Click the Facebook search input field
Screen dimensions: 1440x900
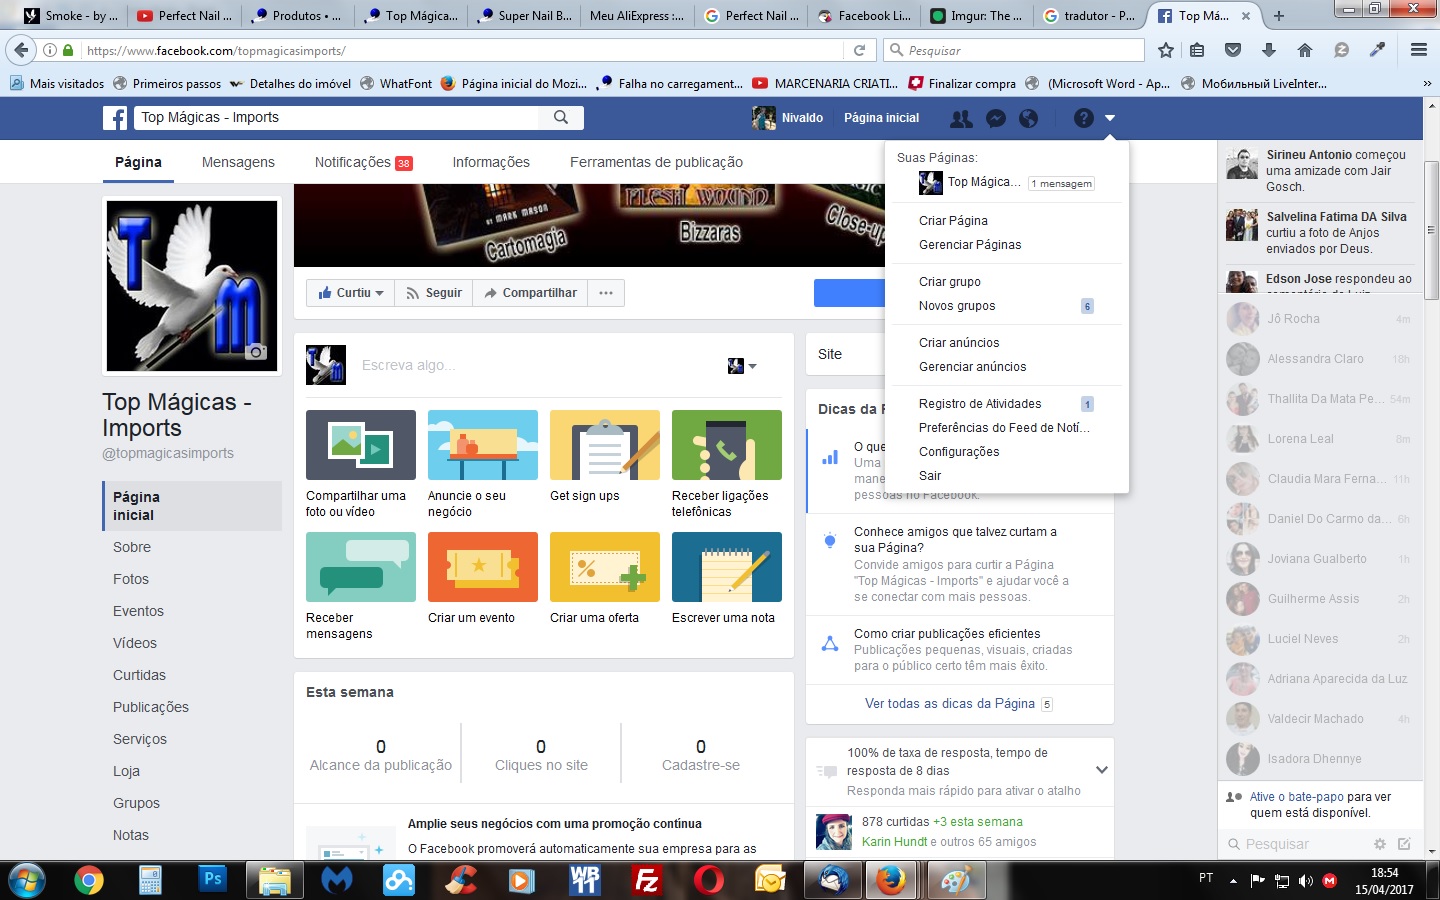(x=338, y=118)
